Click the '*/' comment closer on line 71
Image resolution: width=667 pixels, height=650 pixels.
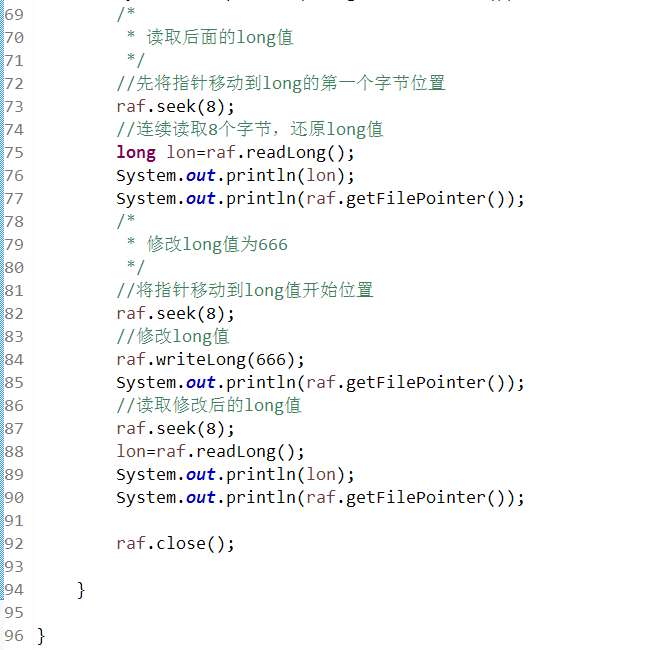136,60
